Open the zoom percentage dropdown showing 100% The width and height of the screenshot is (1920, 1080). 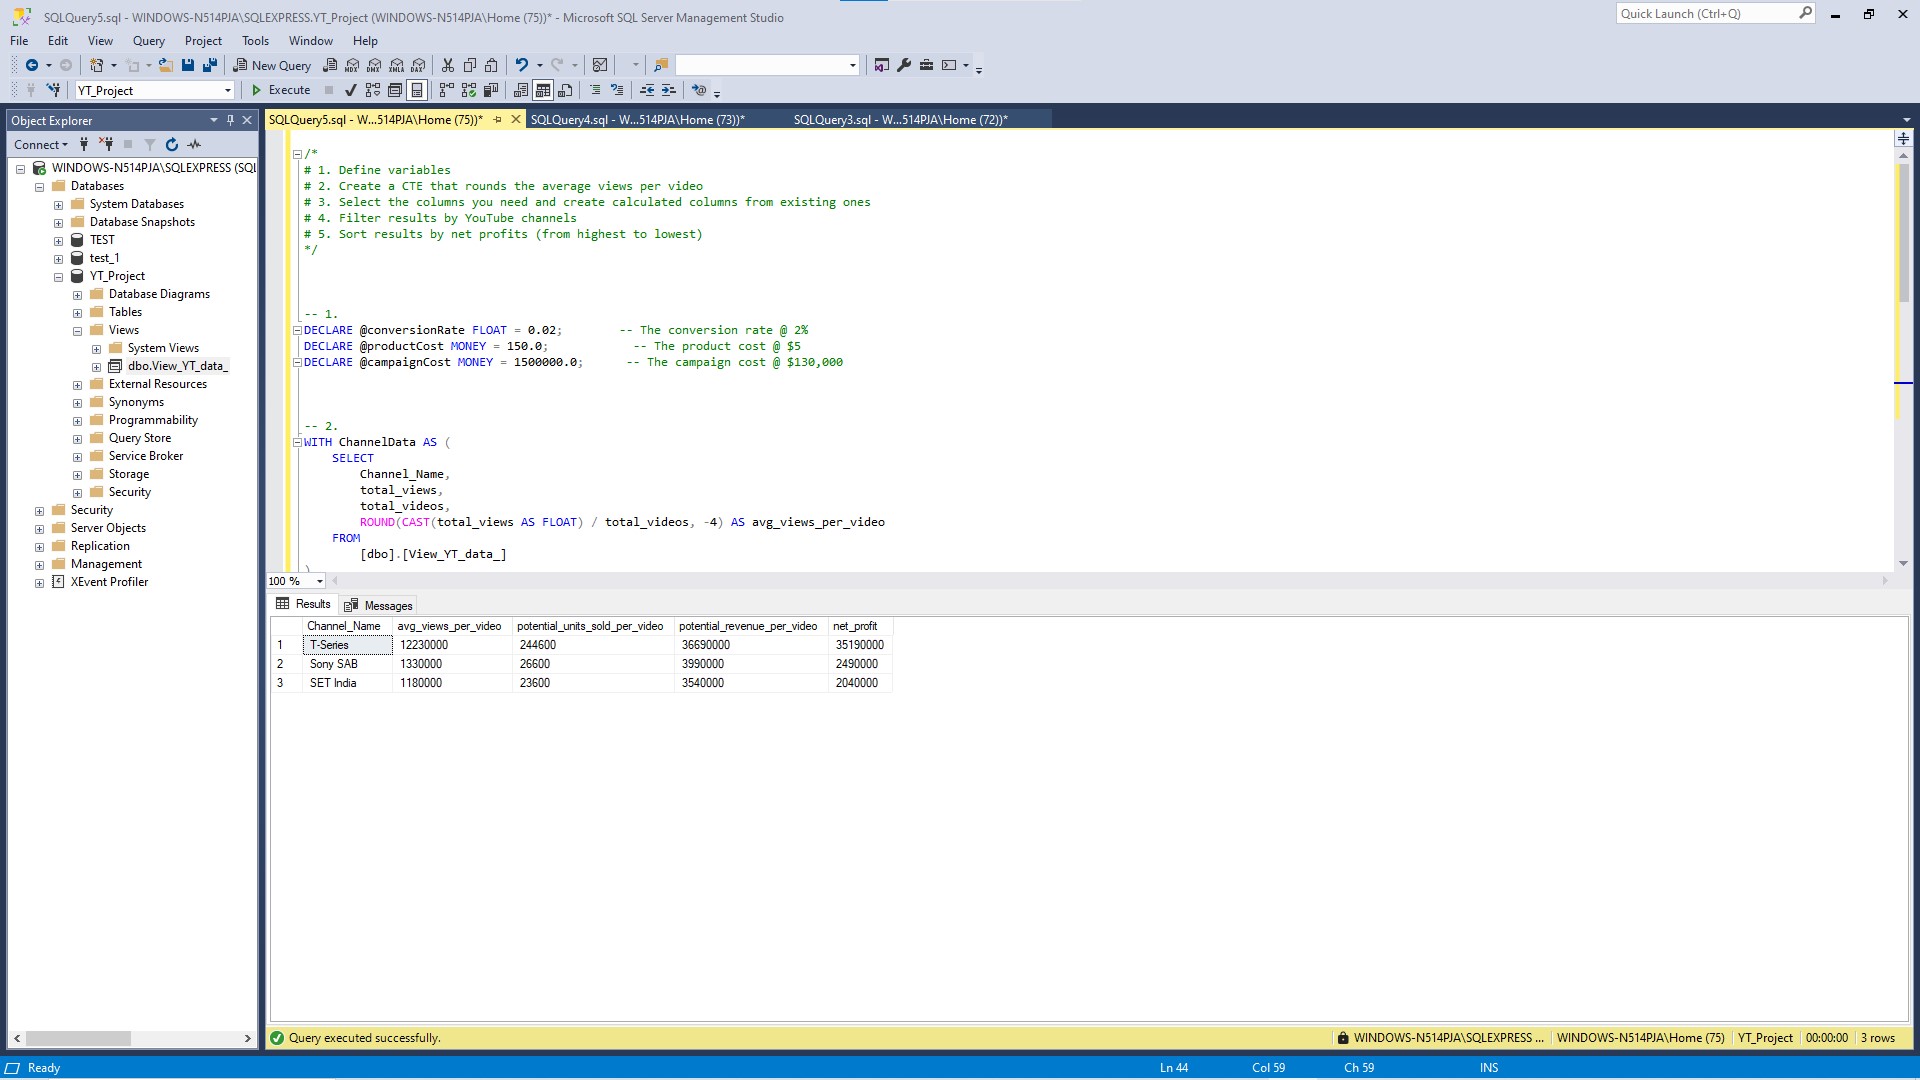click(318, 581)
